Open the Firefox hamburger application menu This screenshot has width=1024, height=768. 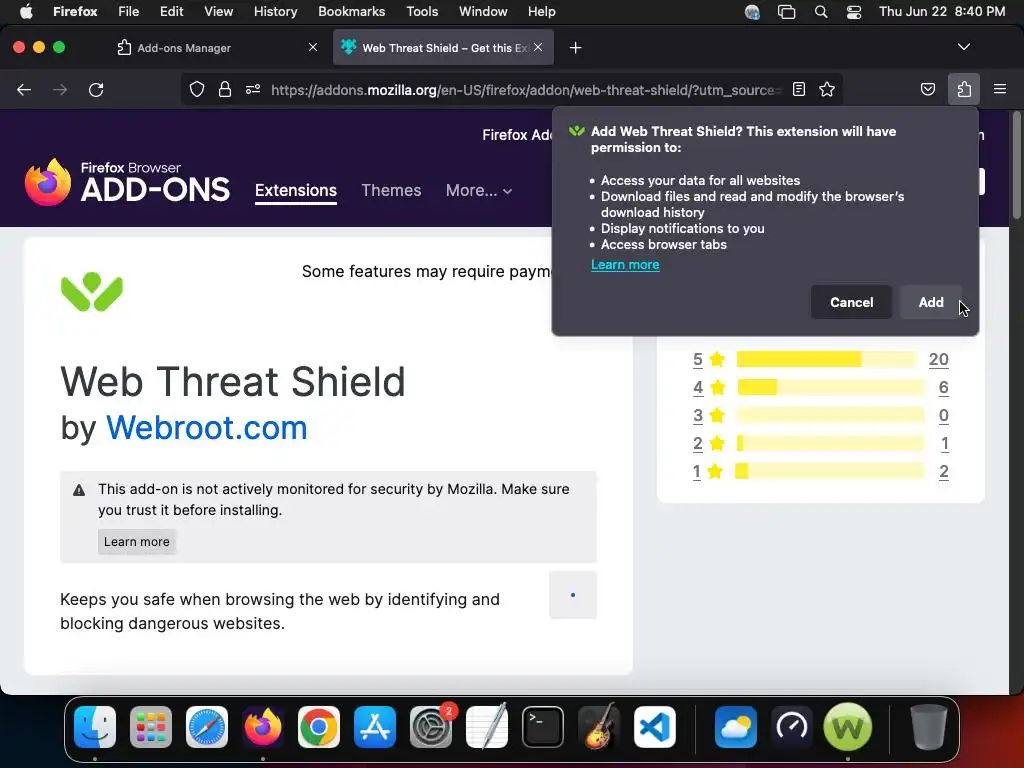pyautogui.click(x=1000, y=89)
